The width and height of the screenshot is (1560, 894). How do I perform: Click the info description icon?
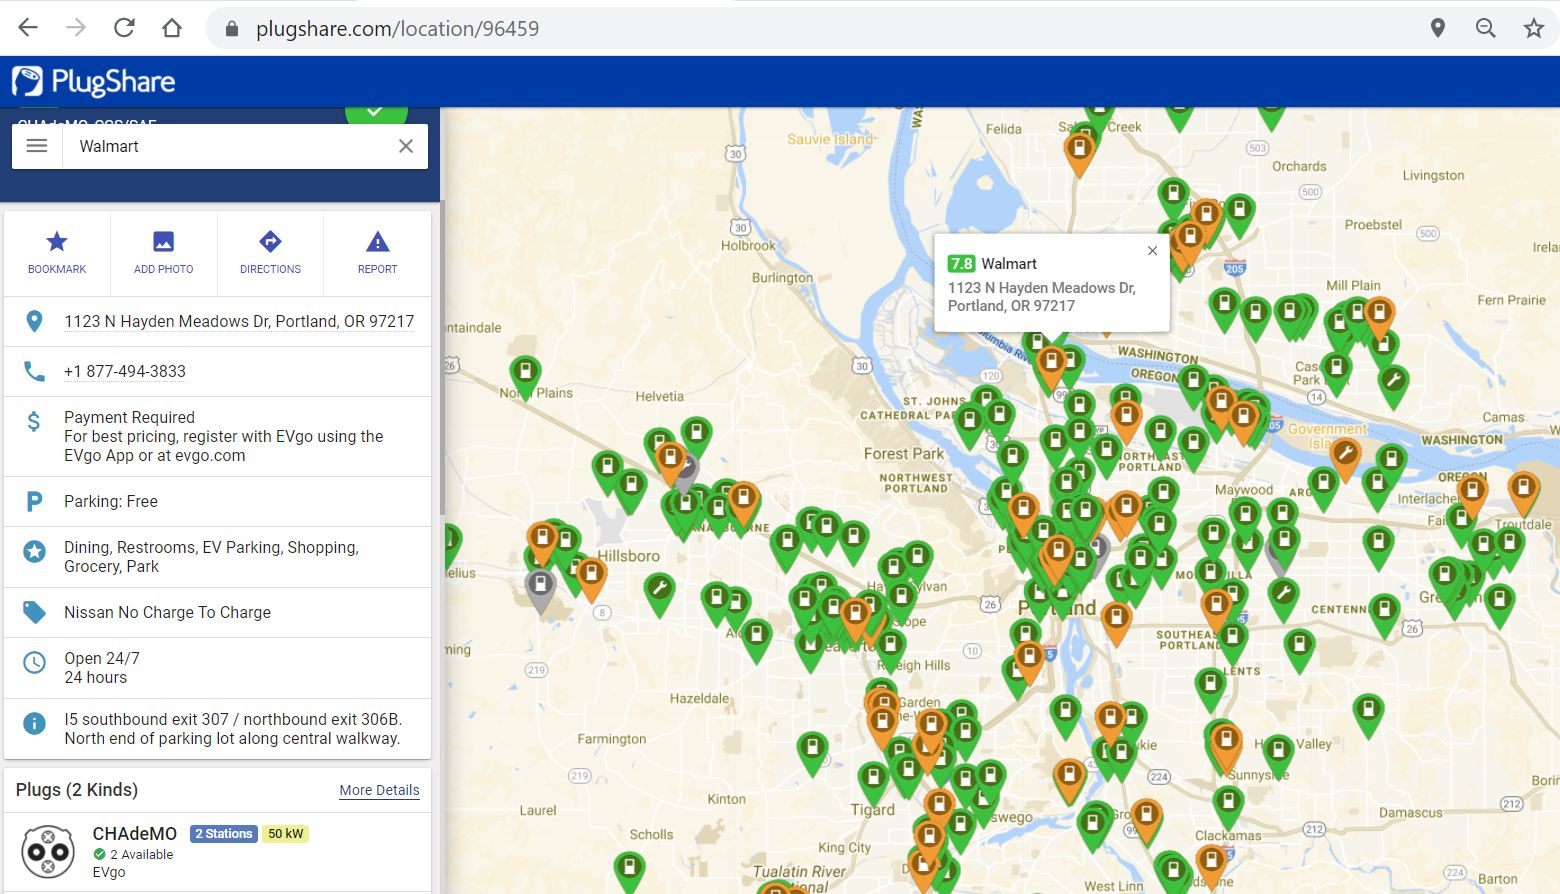pos(34,723)
